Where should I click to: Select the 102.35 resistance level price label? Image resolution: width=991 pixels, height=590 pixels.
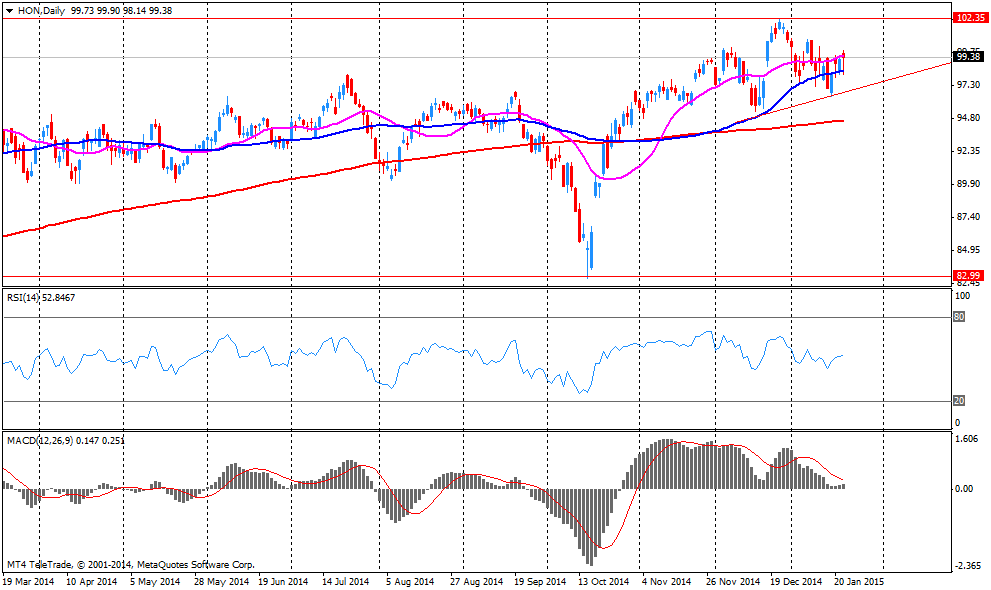970,18
